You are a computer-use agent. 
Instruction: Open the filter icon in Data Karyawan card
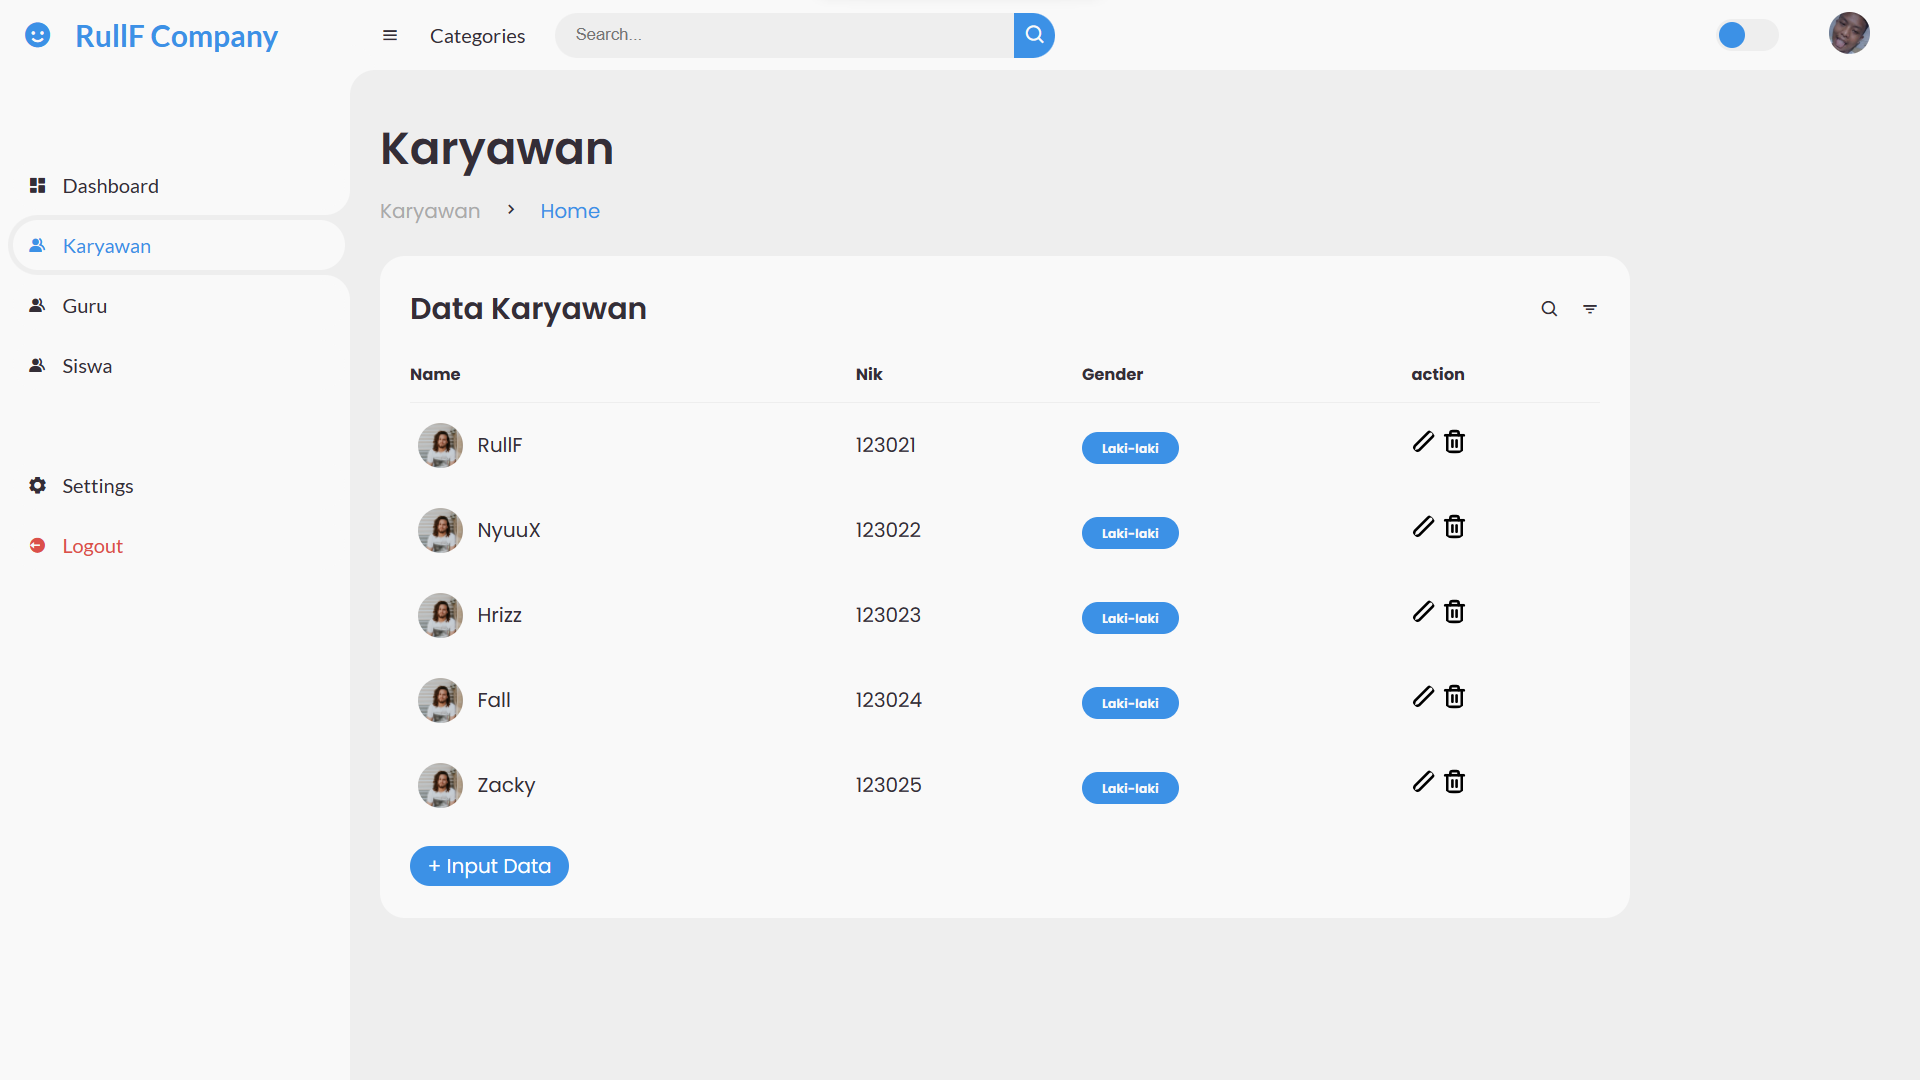(x=1590, y=309)
